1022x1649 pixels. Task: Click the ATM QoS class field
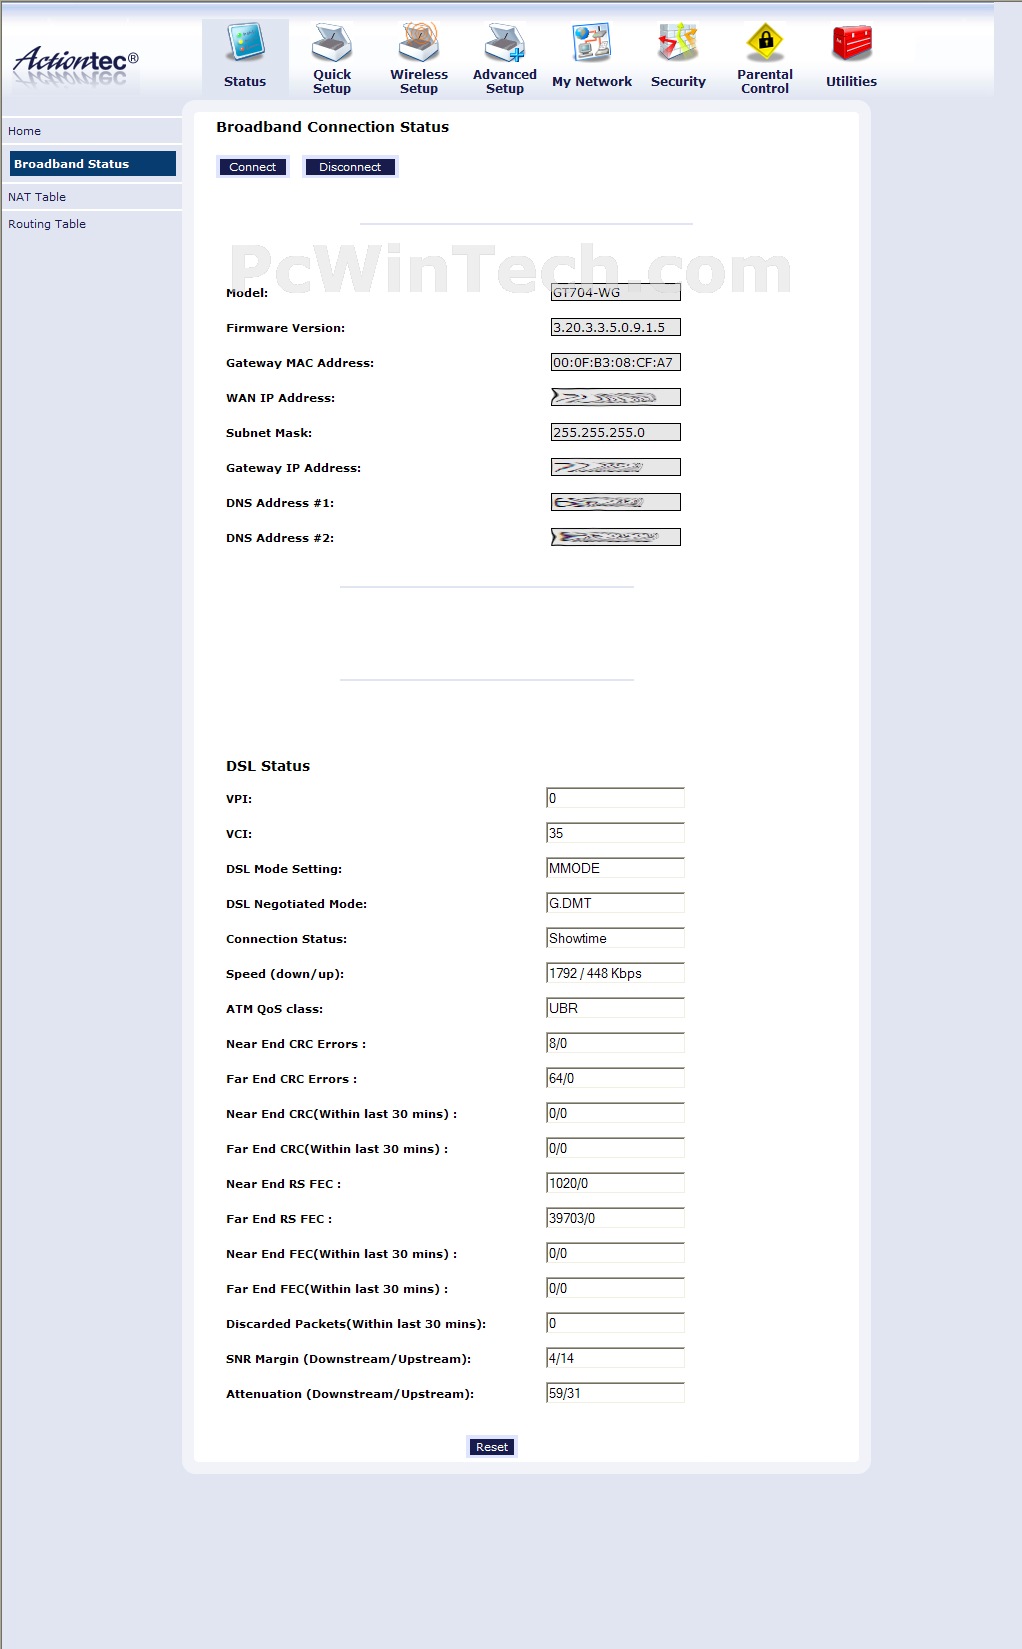[615, 1008]
